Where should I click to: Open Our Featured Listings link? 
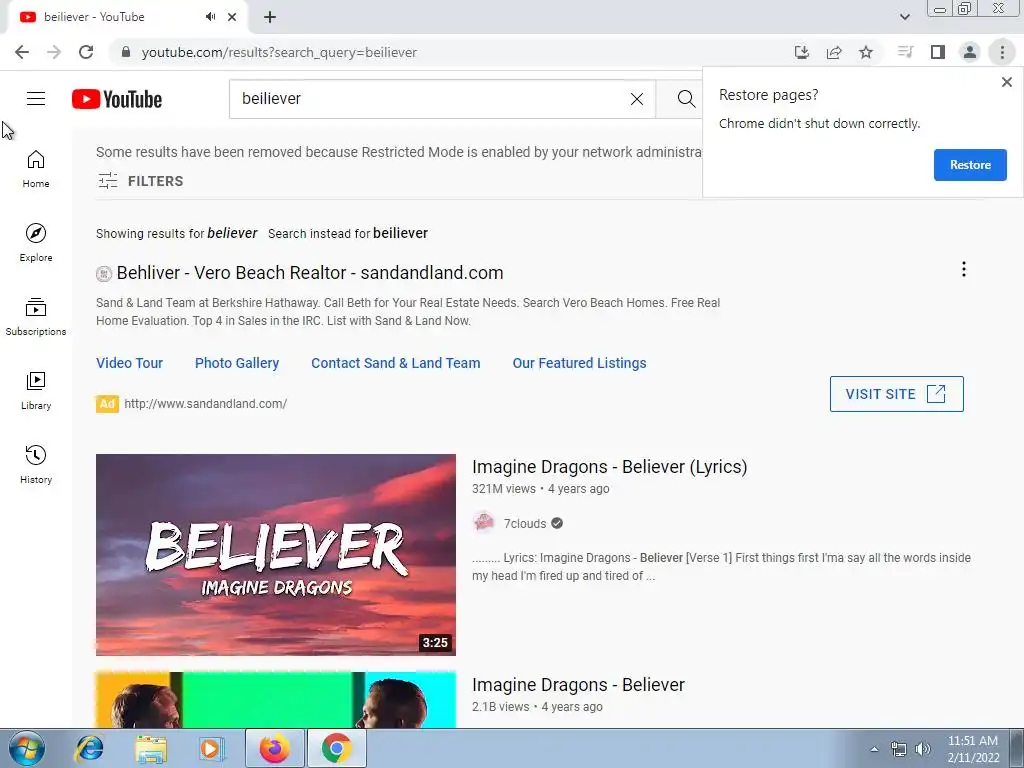pos(579,363)
